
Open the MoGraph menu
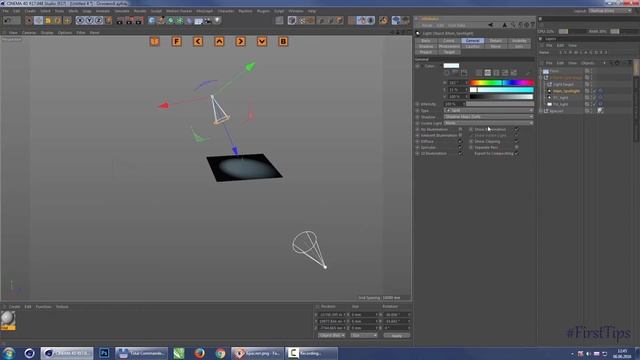pyautogui.click(x=204, y=11)
